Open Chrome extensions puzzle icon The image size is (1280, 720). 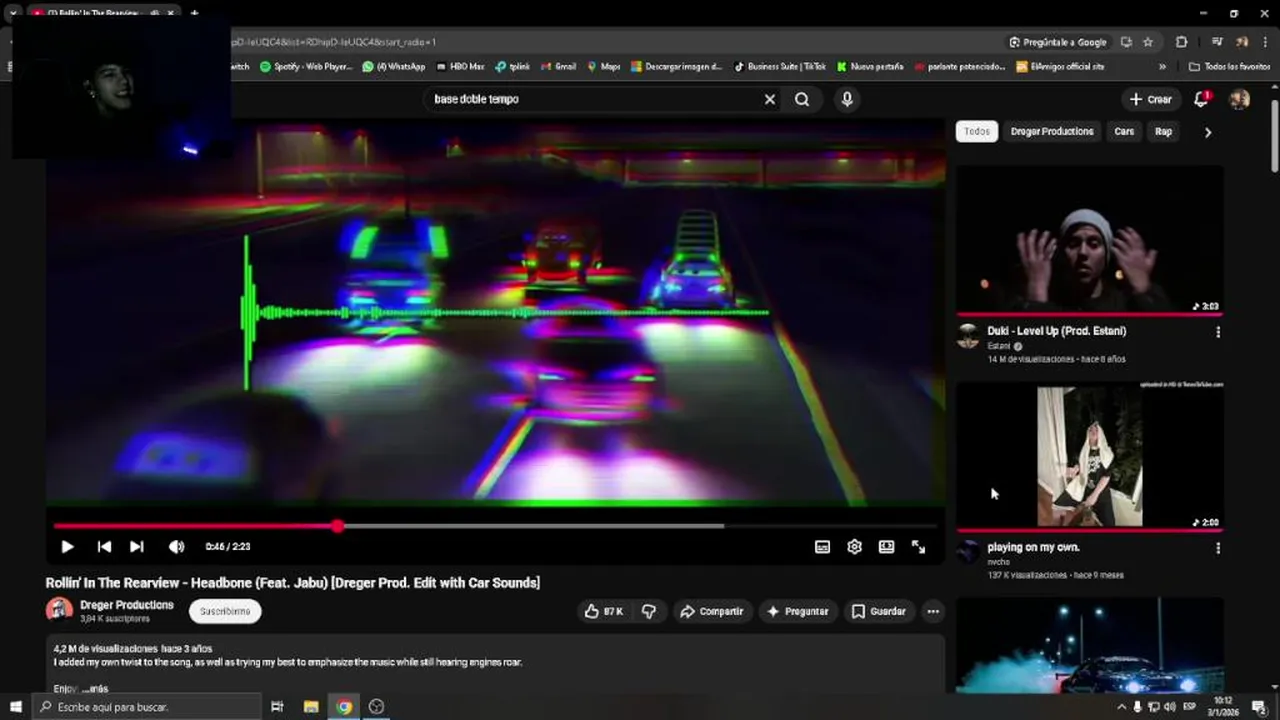coord(1182,42)
